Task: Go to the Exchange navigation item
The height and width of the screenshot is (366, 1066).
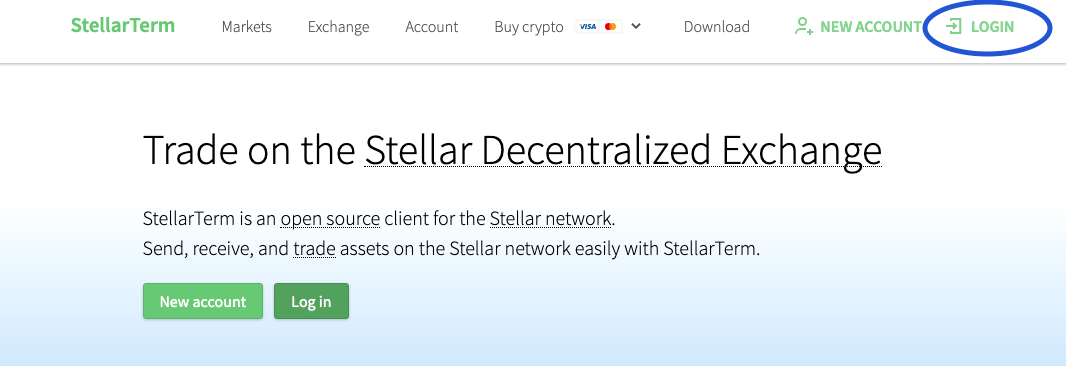Action: point(339,27)
